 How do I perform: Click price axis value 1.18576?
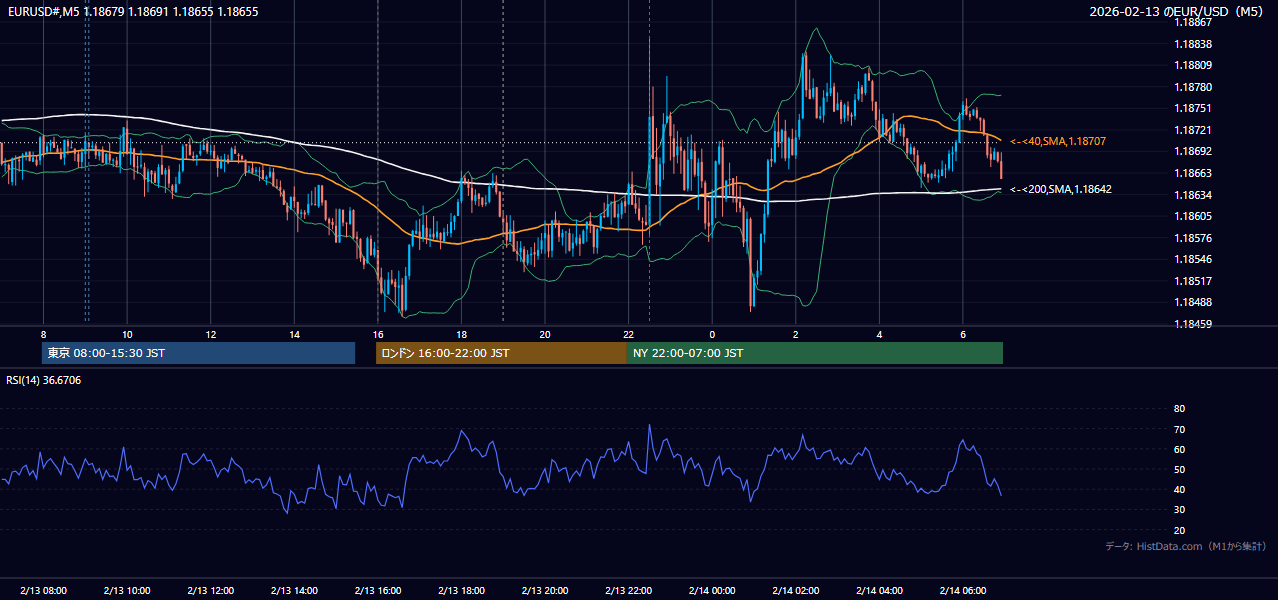1193,238
